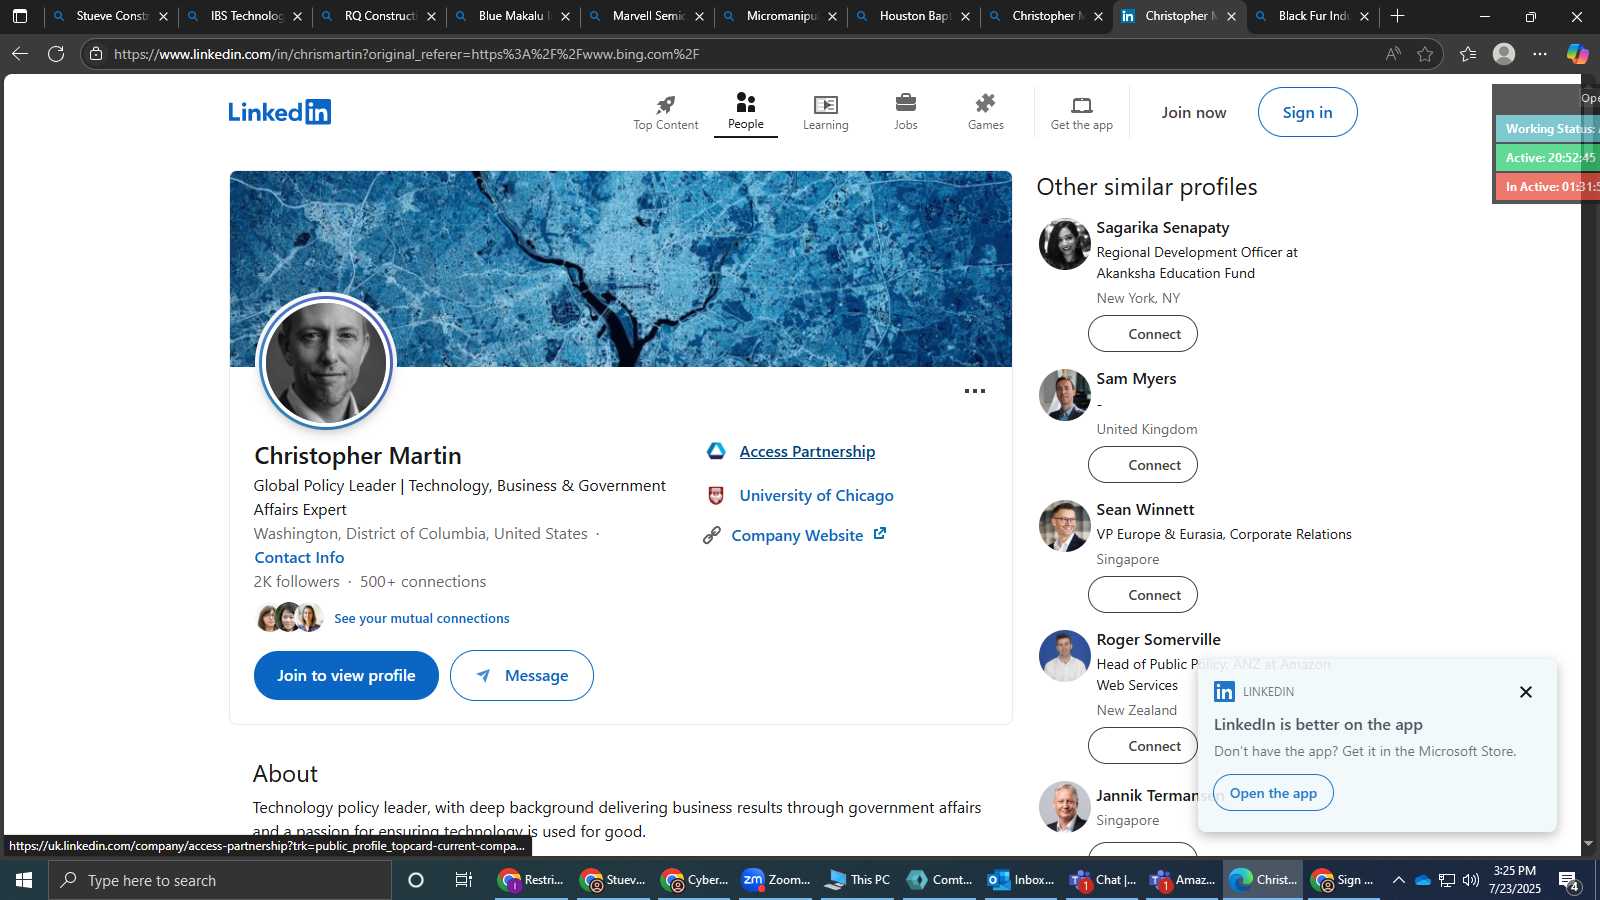Open the notification center icon
This screenshot has width=1600, height=900.
click(x=1569, y=880)
